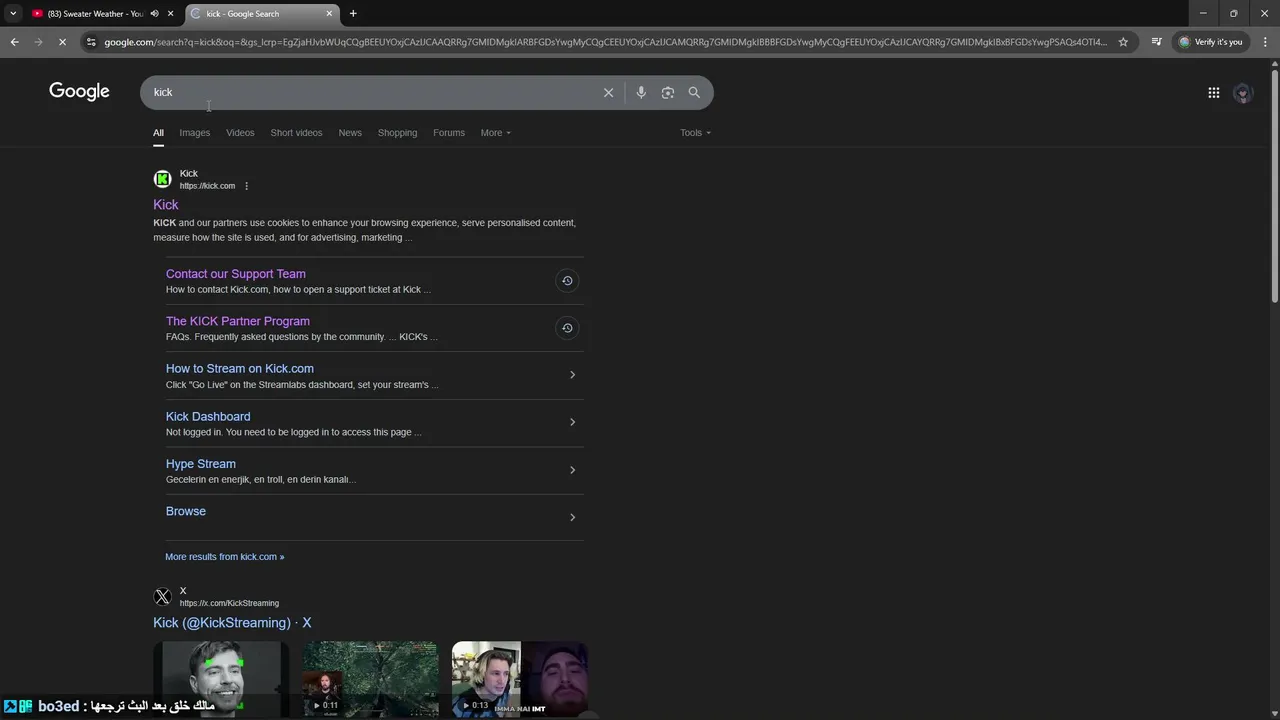This screenshot has width=1280, height=720.
Task: Bookmark this page with star icon
Action: point(1123,42)
